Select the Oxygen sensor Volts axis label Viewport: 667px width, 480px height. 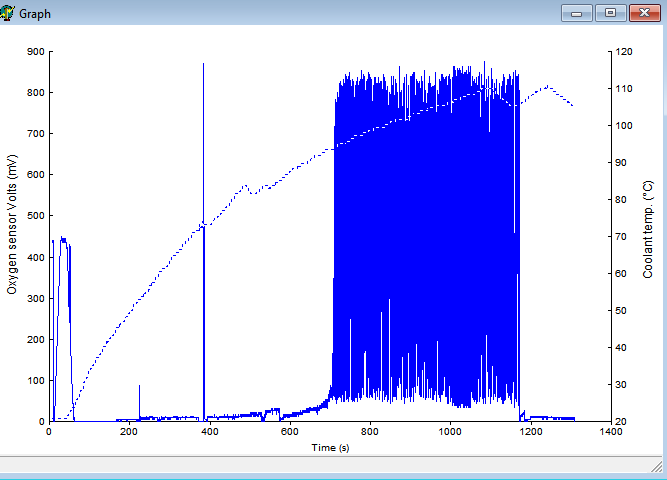[x=12, y=224]
